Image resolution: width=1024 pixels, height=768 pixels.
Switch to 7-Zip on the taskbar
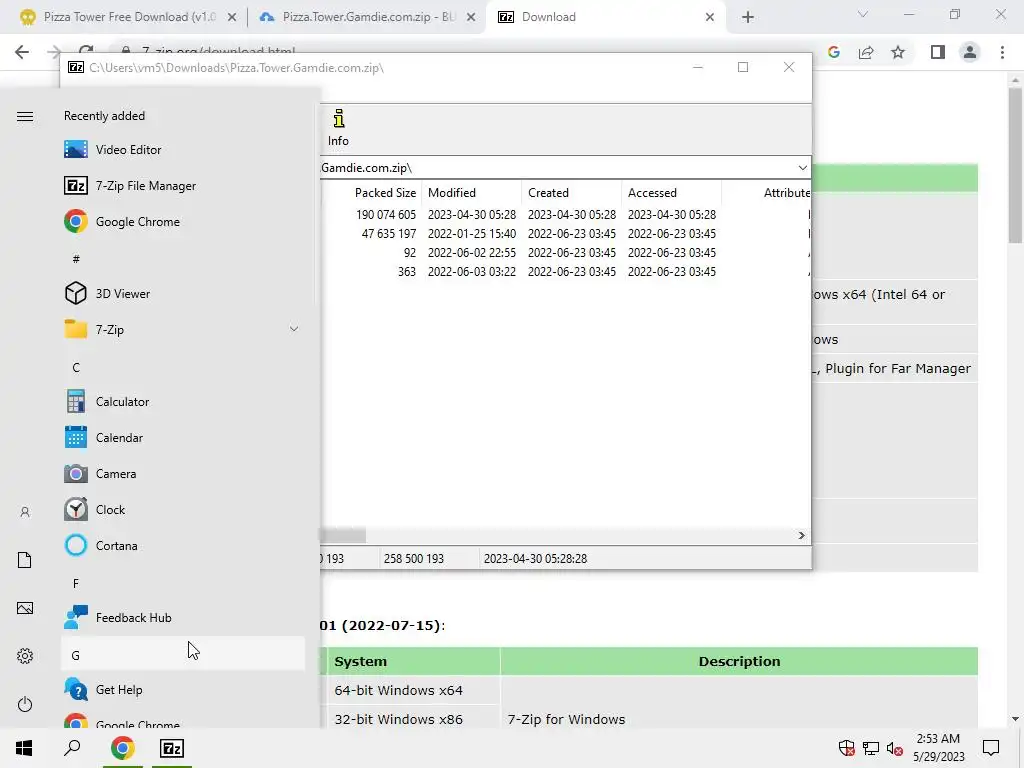172,748
